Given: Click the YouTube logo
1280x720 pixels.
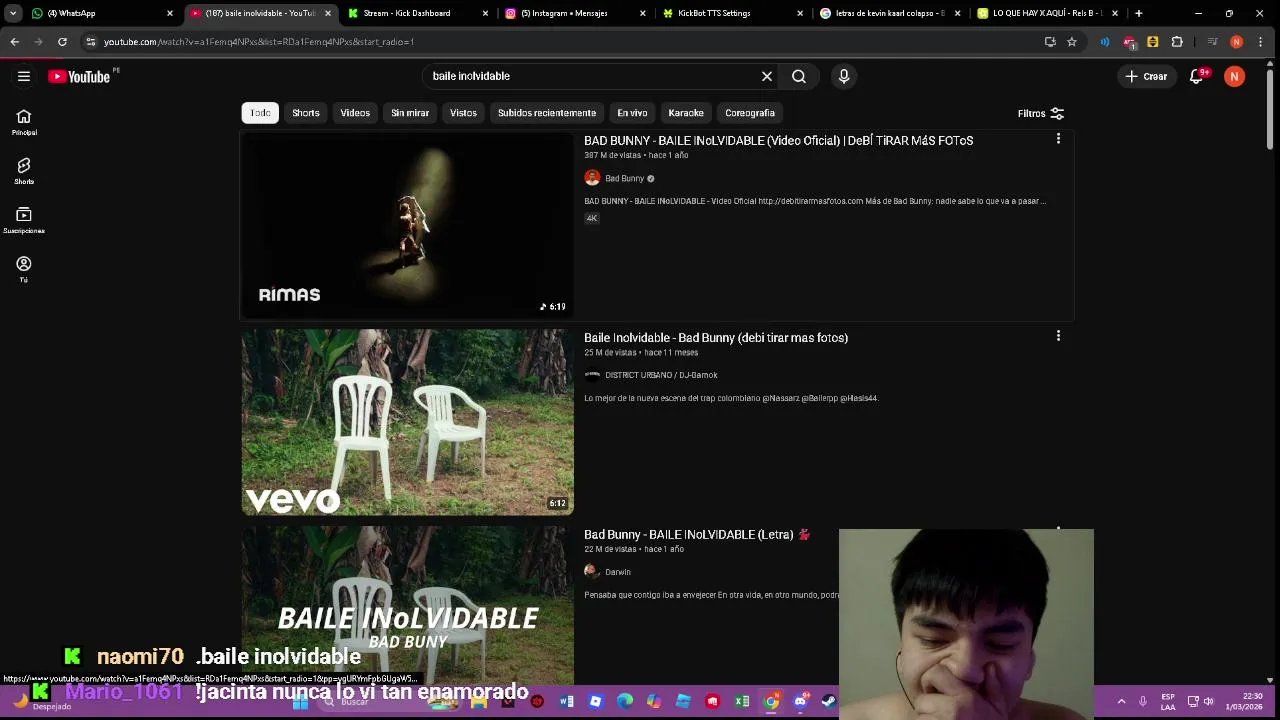Looking at the screenshot, I should click(79, 76).
